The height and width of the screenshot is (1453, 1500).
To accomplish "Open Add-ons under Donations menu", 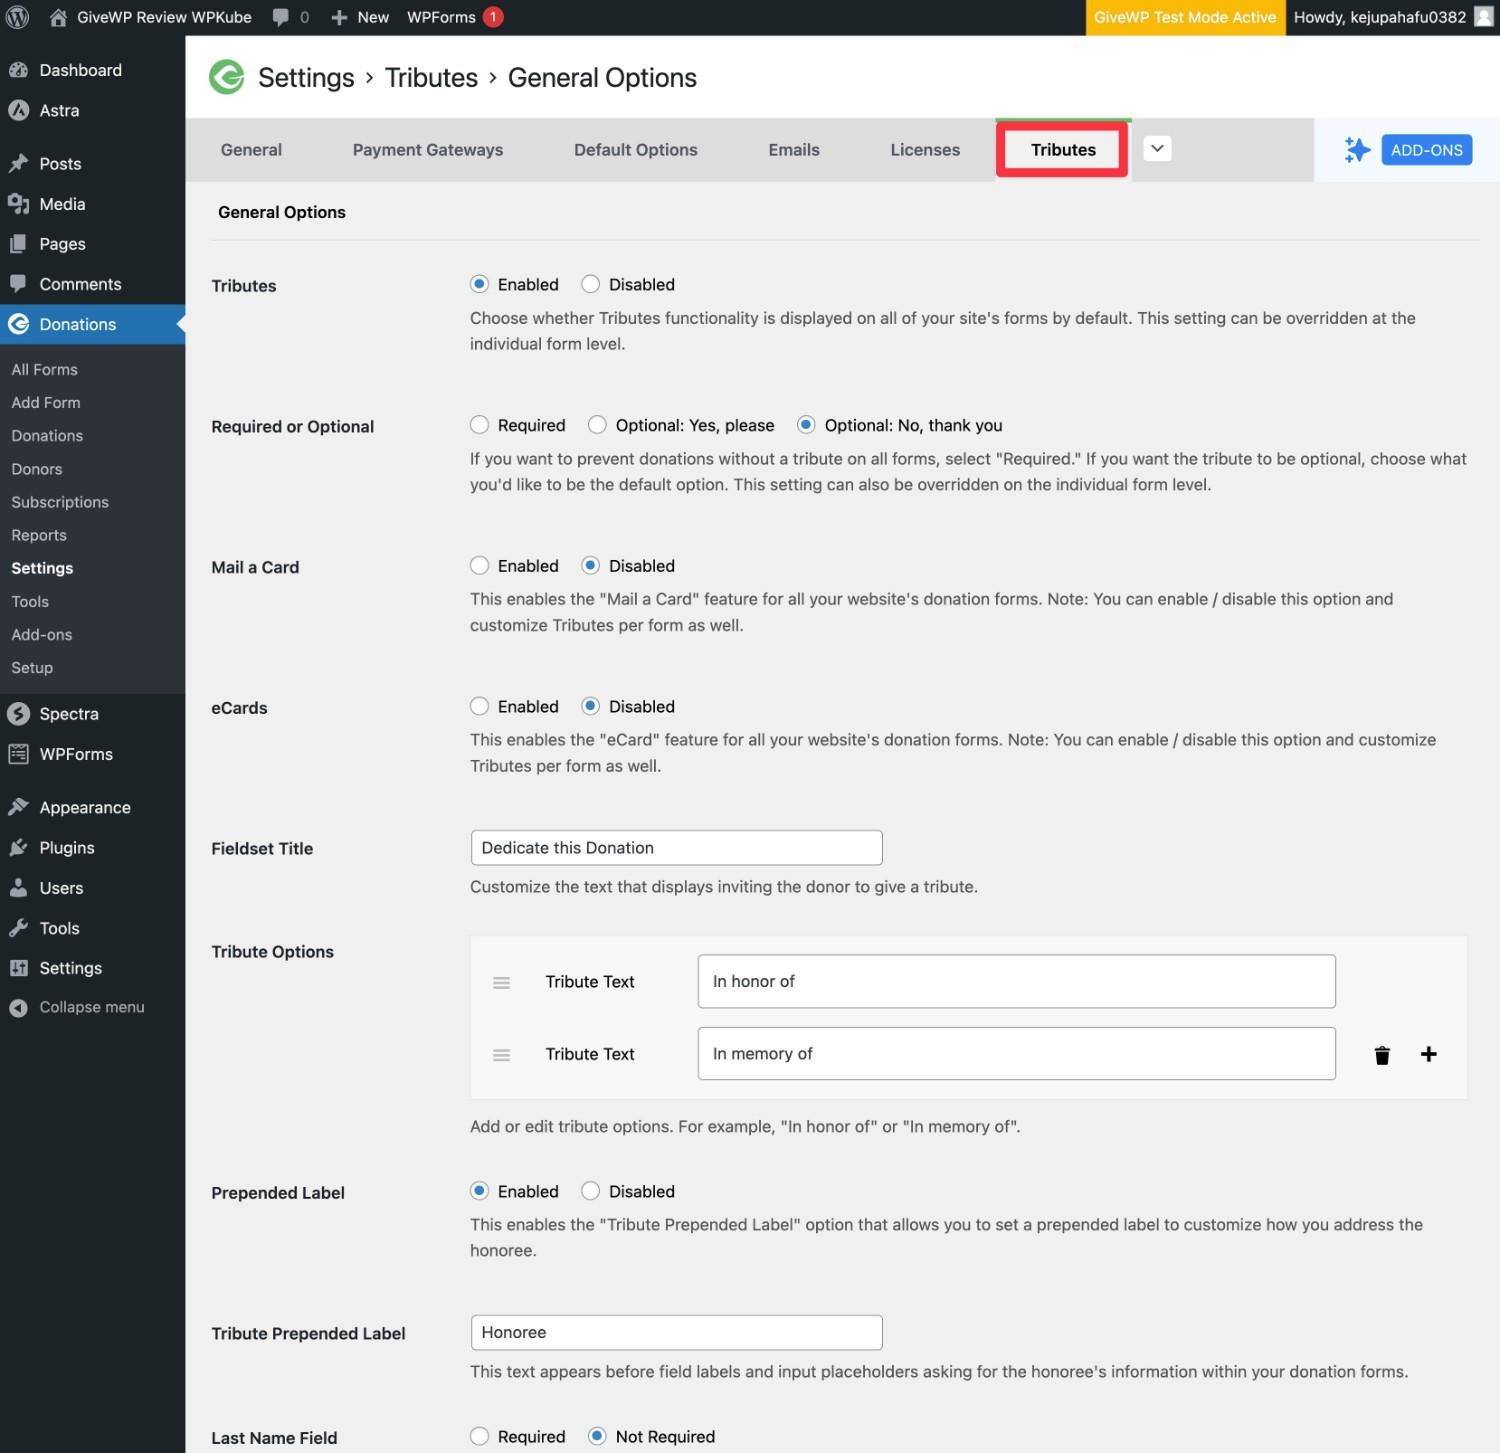I will (x=42, y=635).
